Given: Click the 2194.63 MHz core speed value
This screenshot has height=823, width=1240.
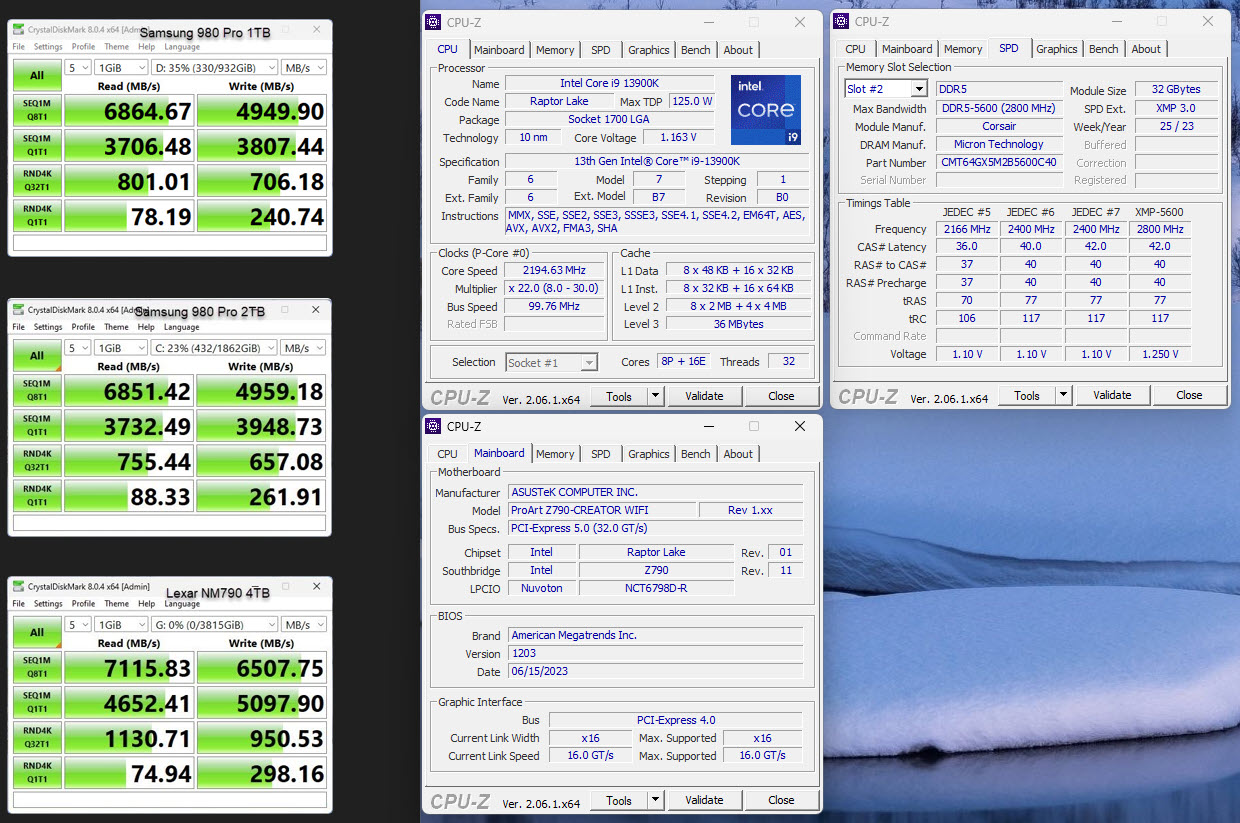Looking at the screenshot, I should pyautogui.click(x=553, y=271).
